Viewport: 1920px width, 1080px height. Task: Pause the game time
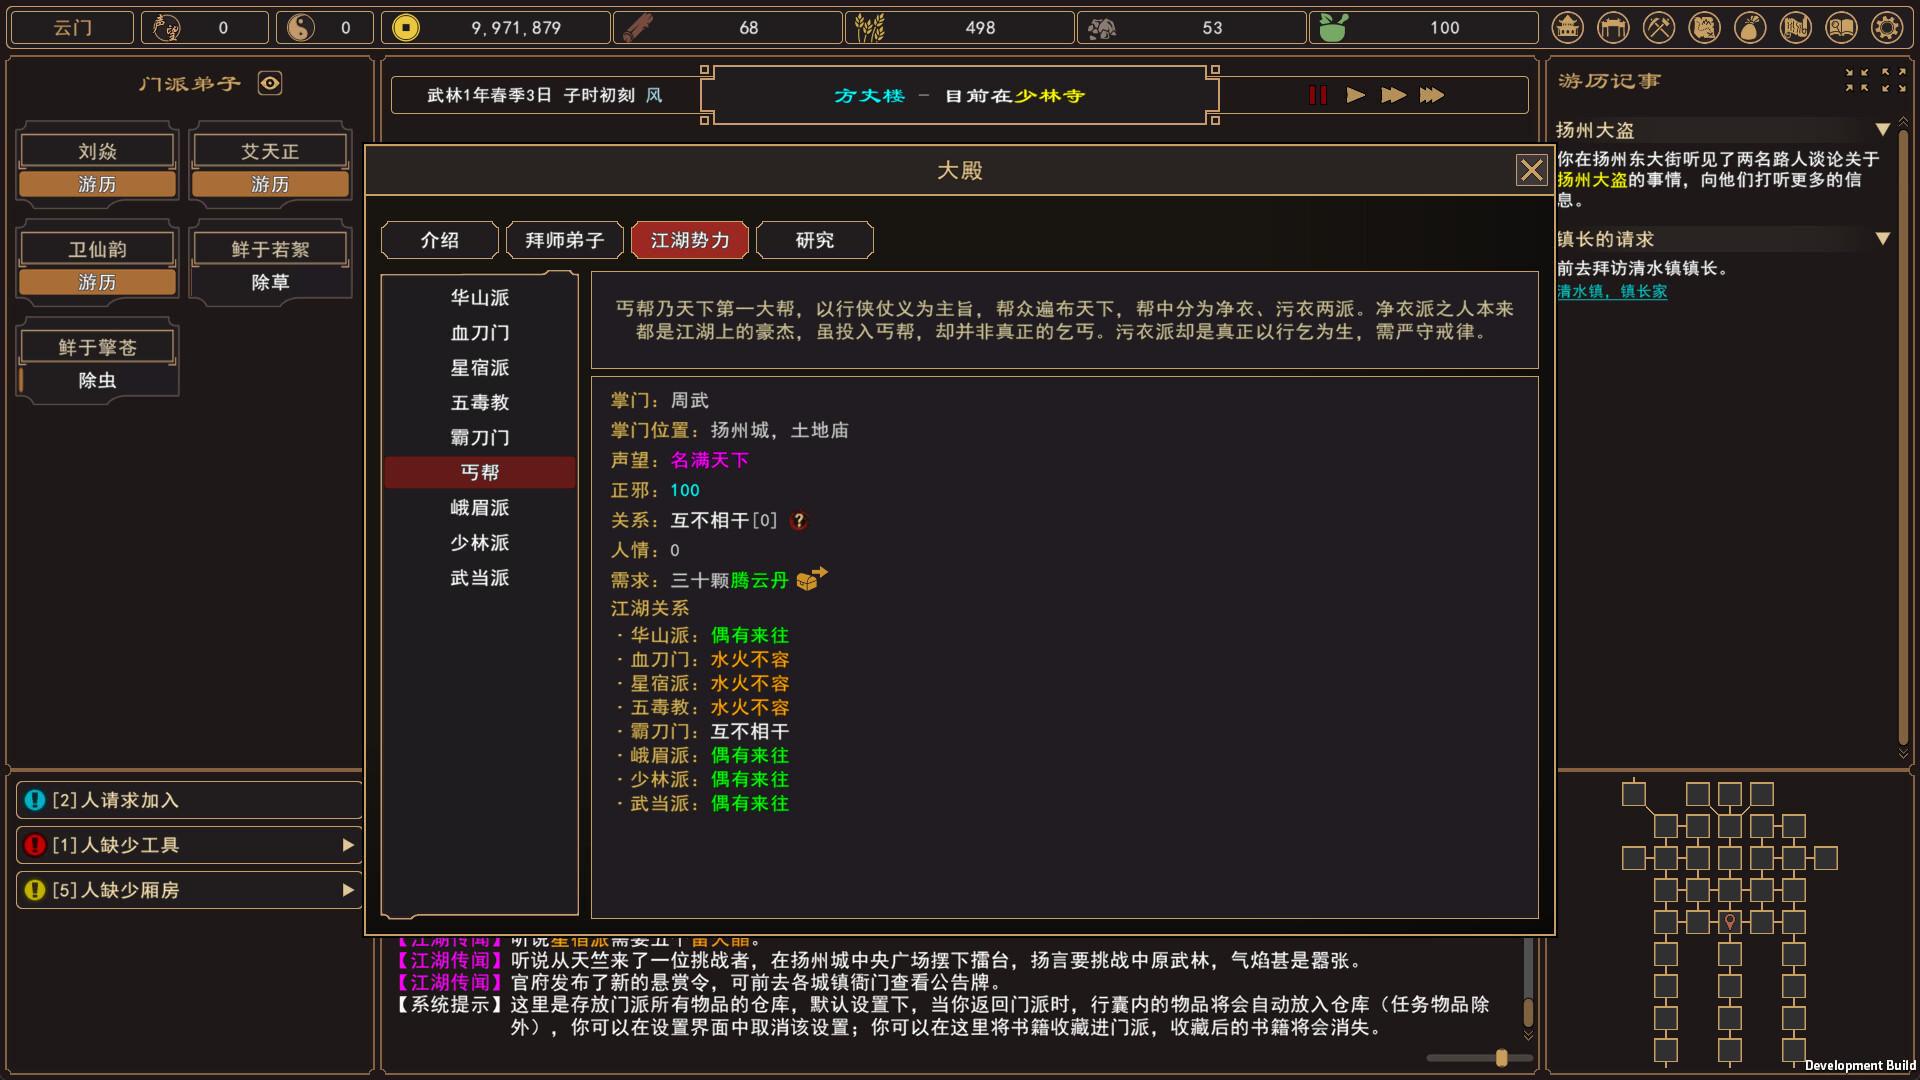click(1317, 95)
